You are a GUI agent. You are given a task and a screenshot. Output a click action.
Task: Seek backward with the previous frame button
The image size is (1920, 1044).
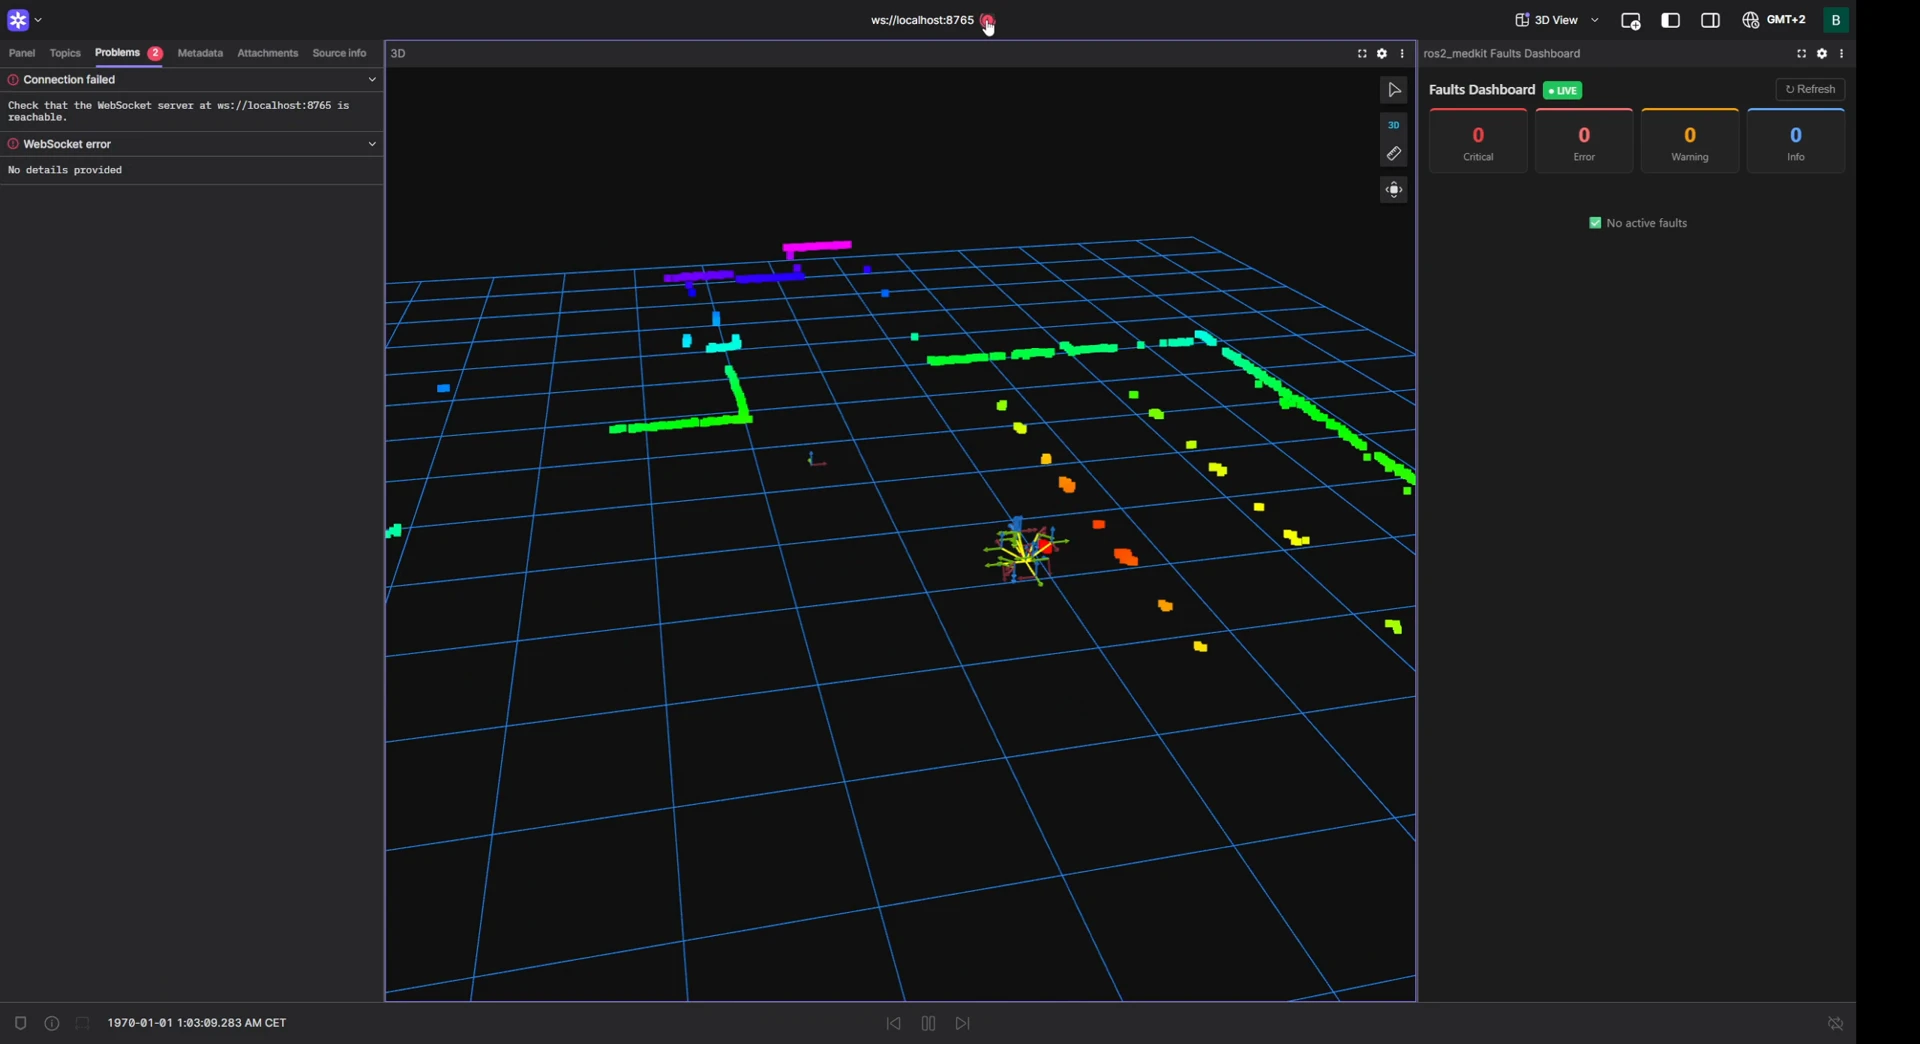coord(893,1024)
